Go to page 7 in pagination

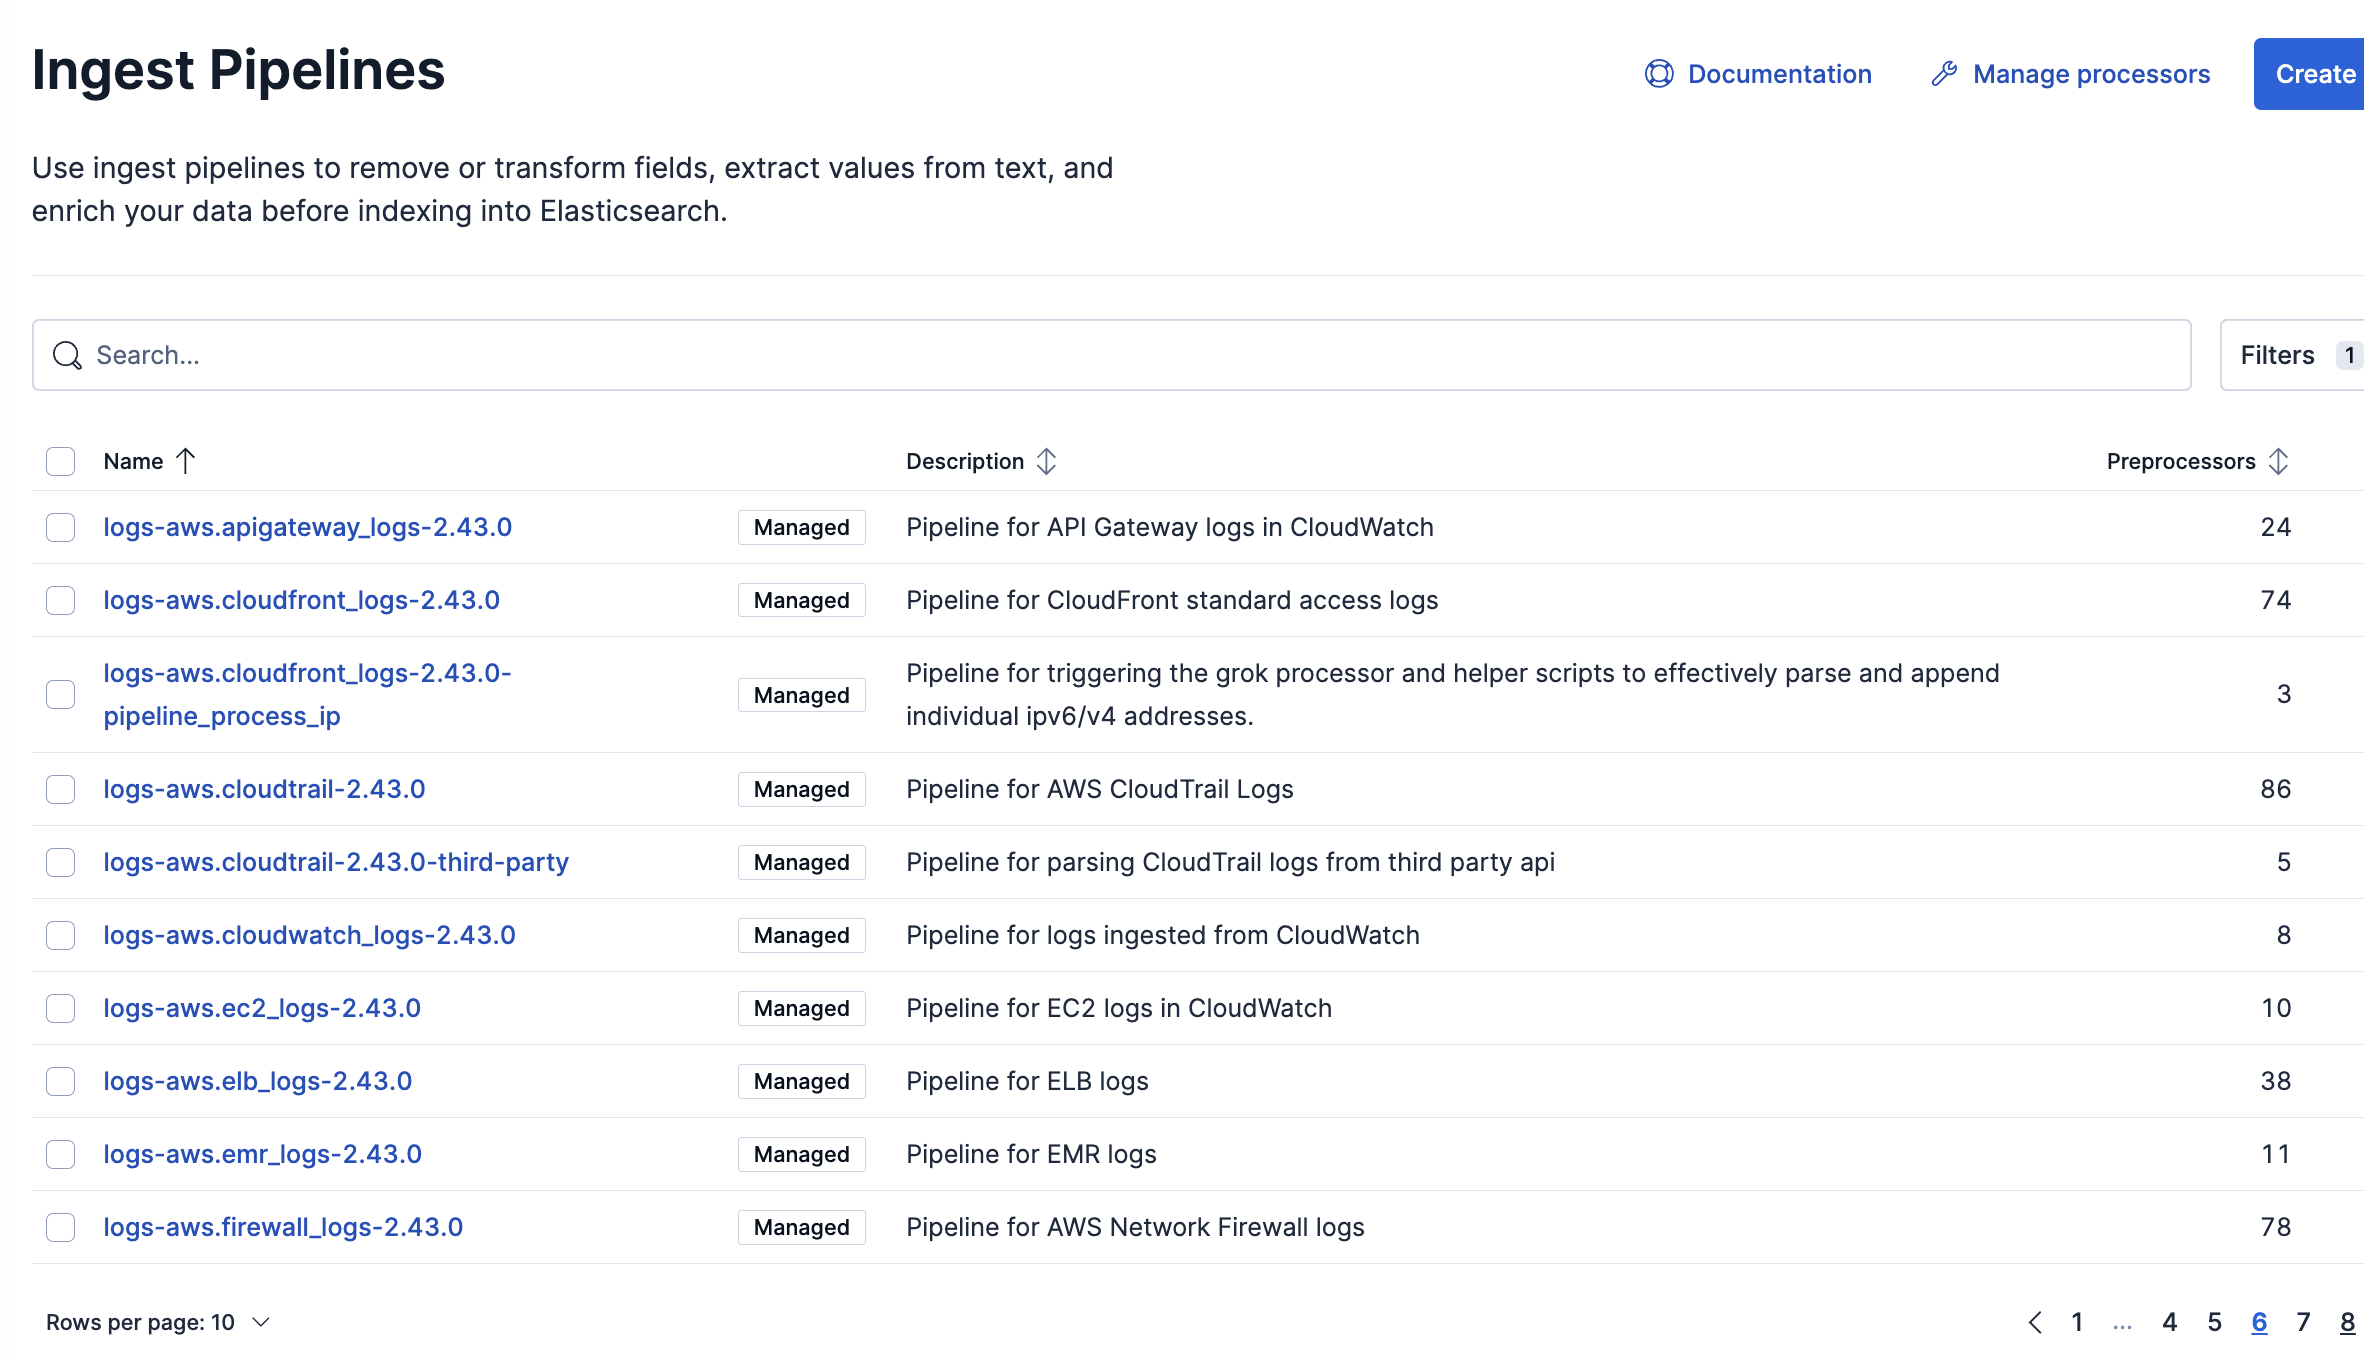[2303, 1322]
